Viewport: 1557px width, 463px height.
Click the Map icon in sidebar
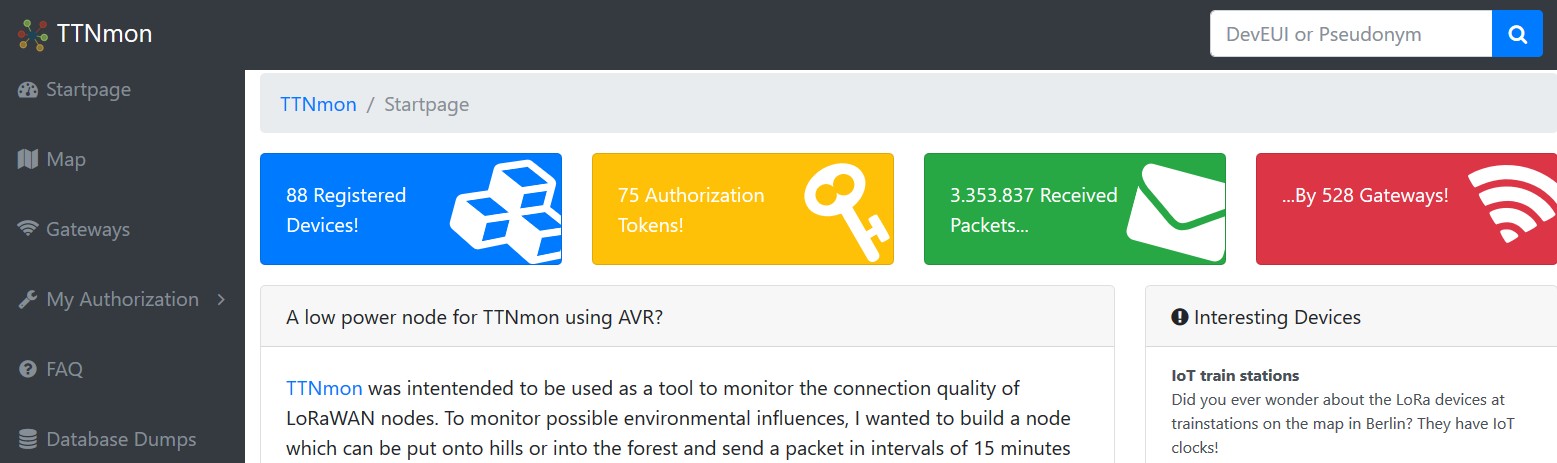click(x=28, y=159)
